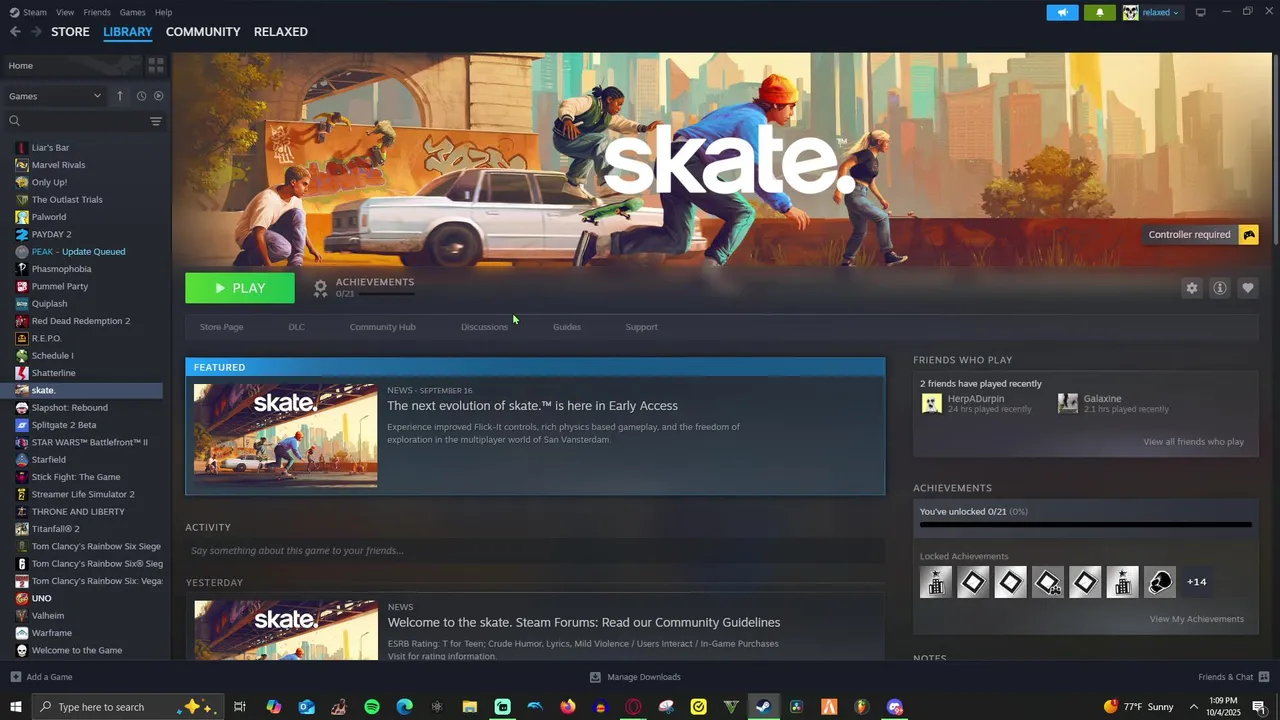Open the Guides link
The width and height of the screenshot is (1280, 720).
(x=567, y=327)
